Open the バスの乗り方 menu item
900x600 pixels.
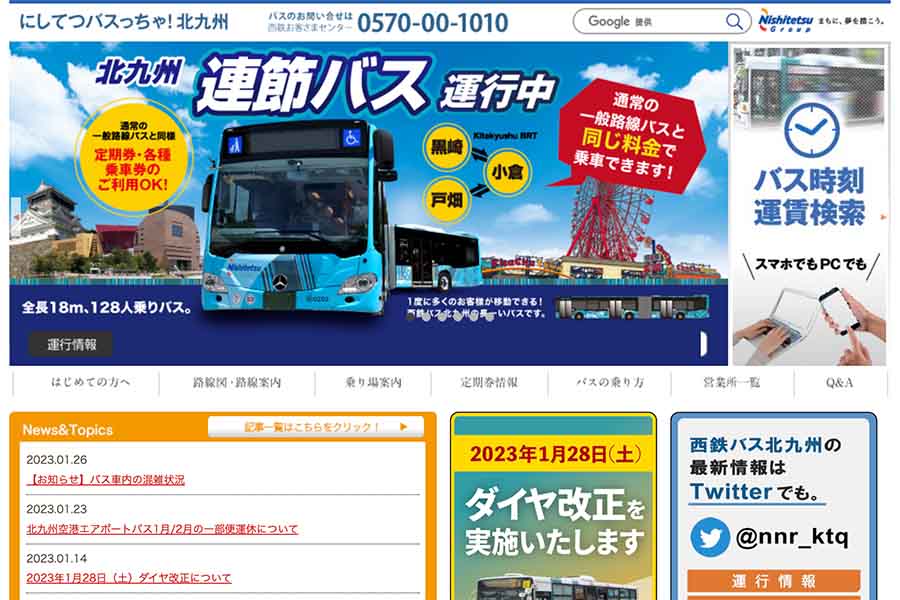click(x=610, y=382)
